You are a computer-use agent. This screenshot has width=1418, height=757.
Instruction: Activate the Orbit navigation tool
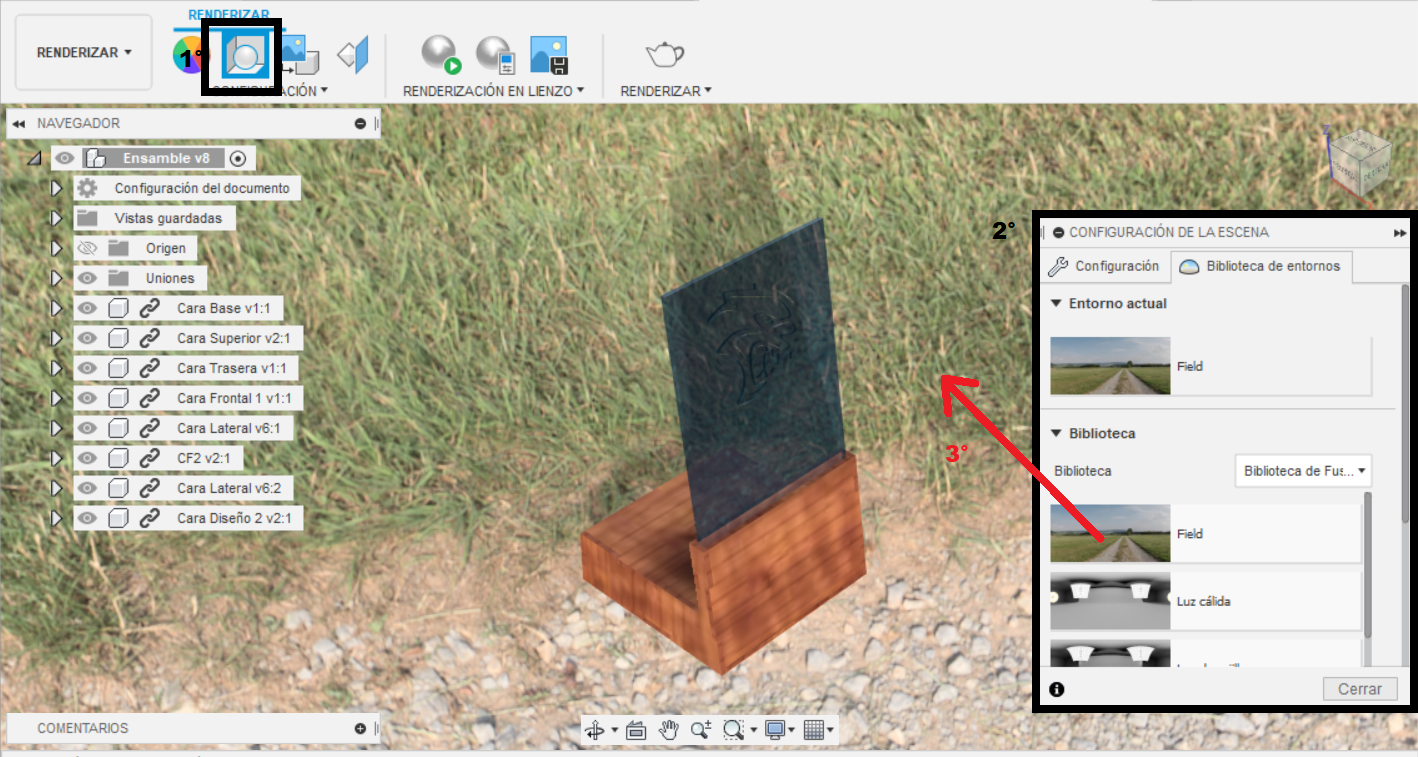click(594, 730)
